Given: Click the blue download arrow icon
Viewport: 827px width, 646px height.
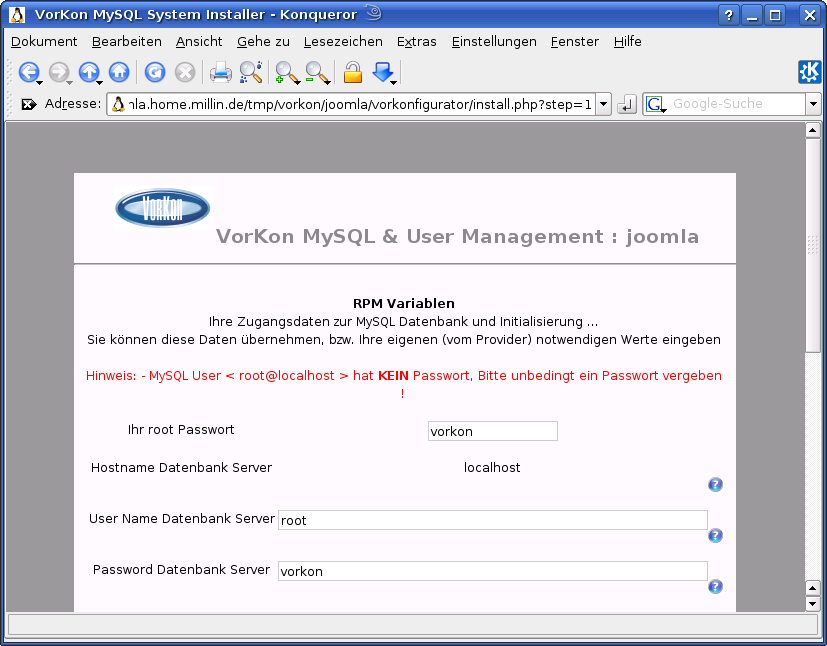Looking at the screenshot, I should pos(382,71).
